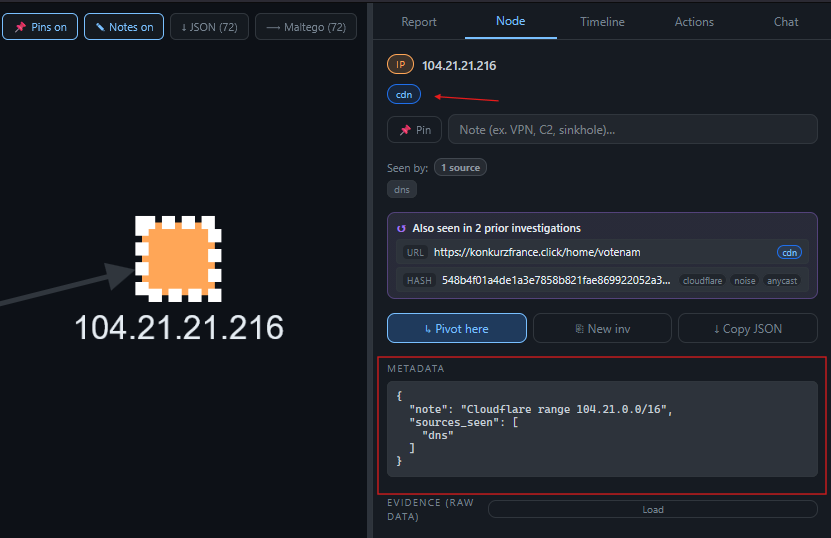The image size is (831, 538).
Task: Click the Copy JSON button
Action: pos(748,329)
